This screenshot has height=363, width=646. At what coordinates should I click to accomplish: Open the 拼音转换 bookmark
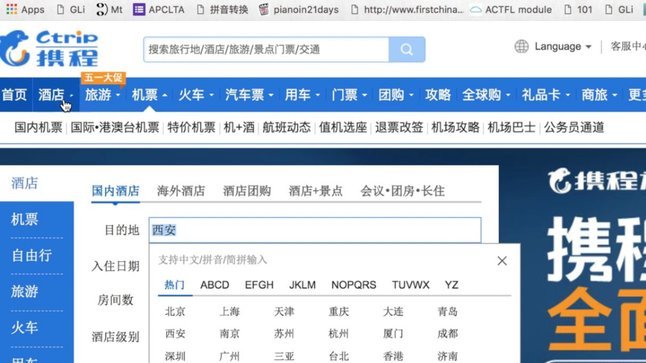click(x=222, y=9)
